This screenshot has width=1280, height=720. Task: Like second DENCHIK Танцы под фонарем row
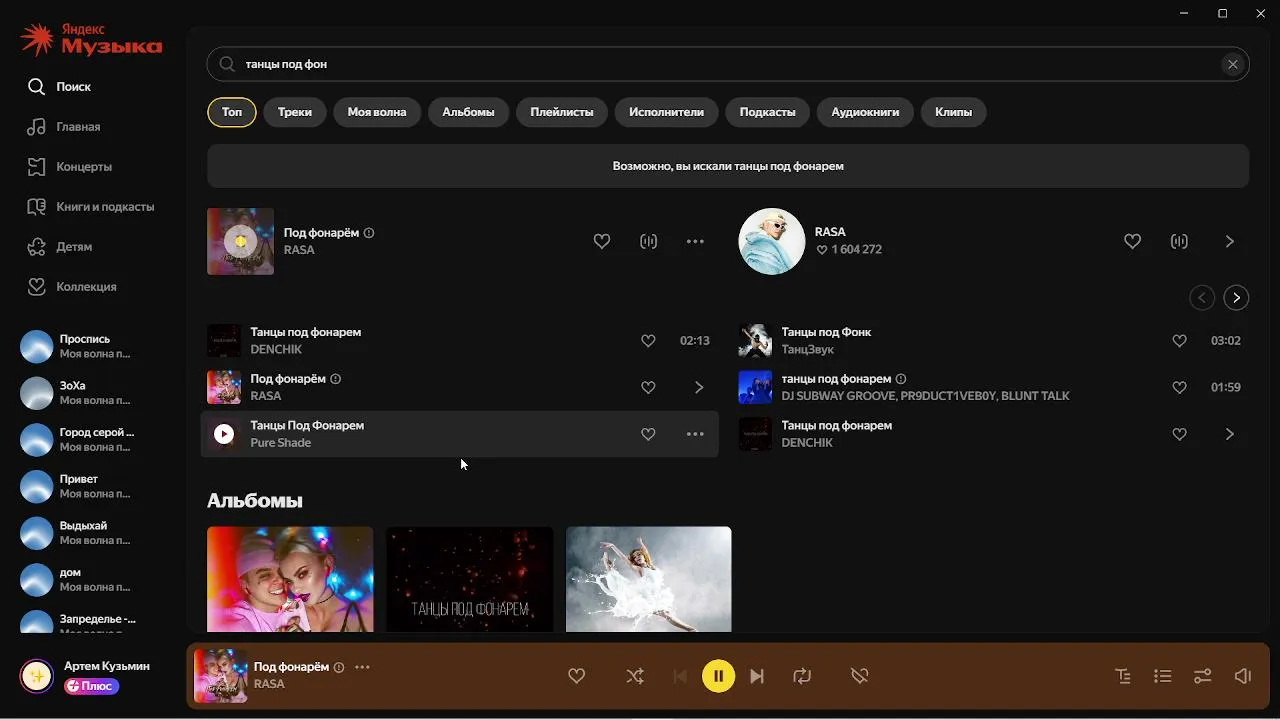(1179, 434)
